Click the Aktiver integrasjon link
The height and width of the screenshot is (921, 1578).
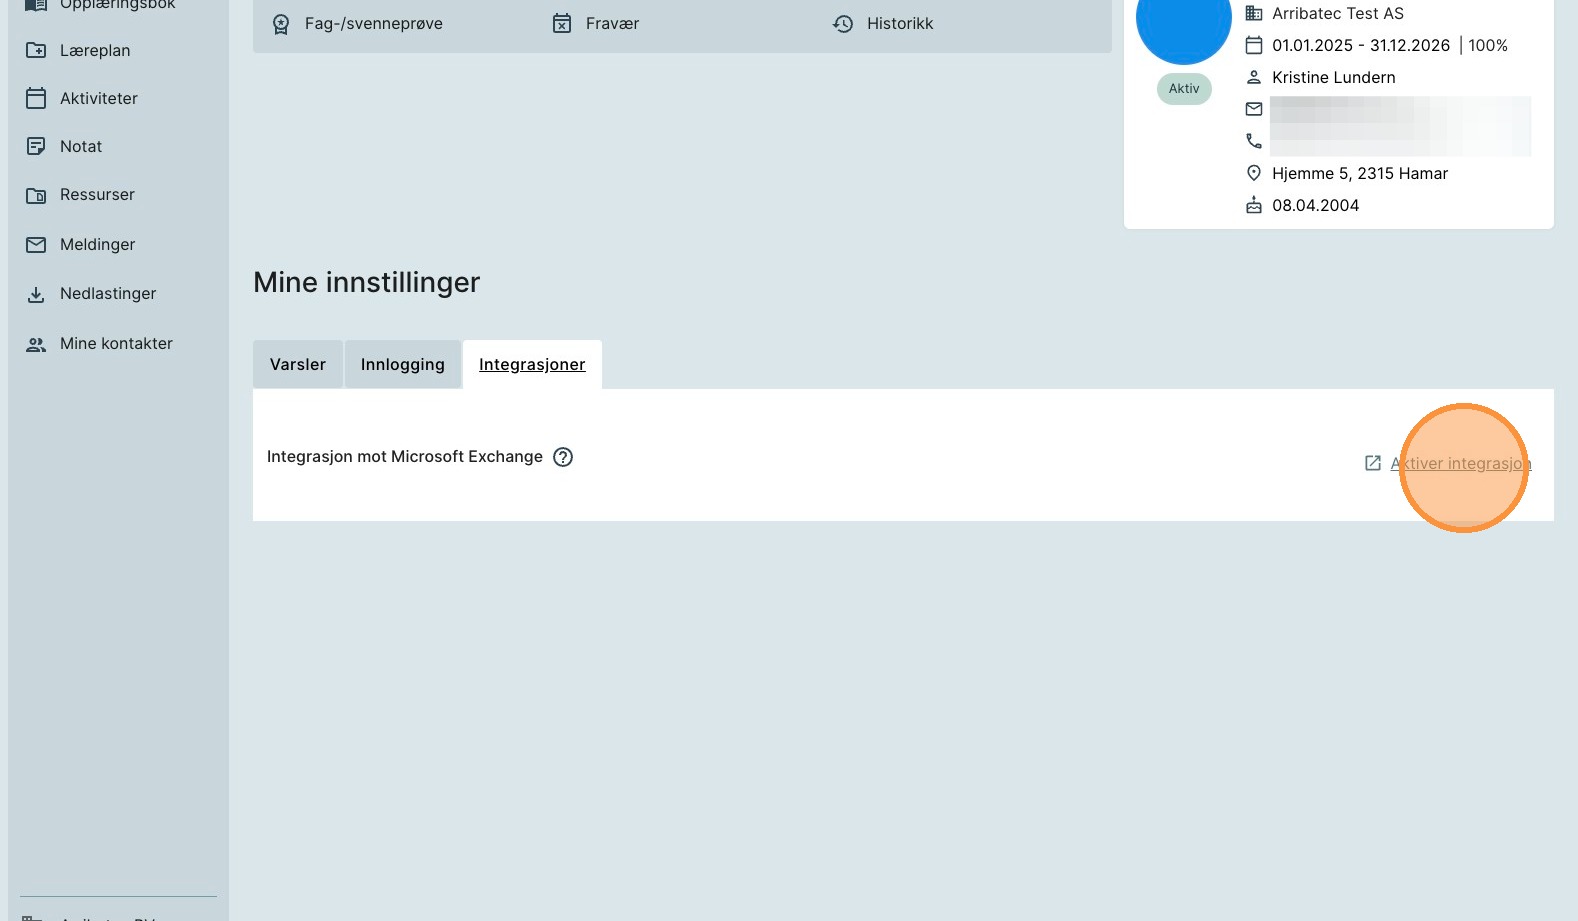(1460, 463)
